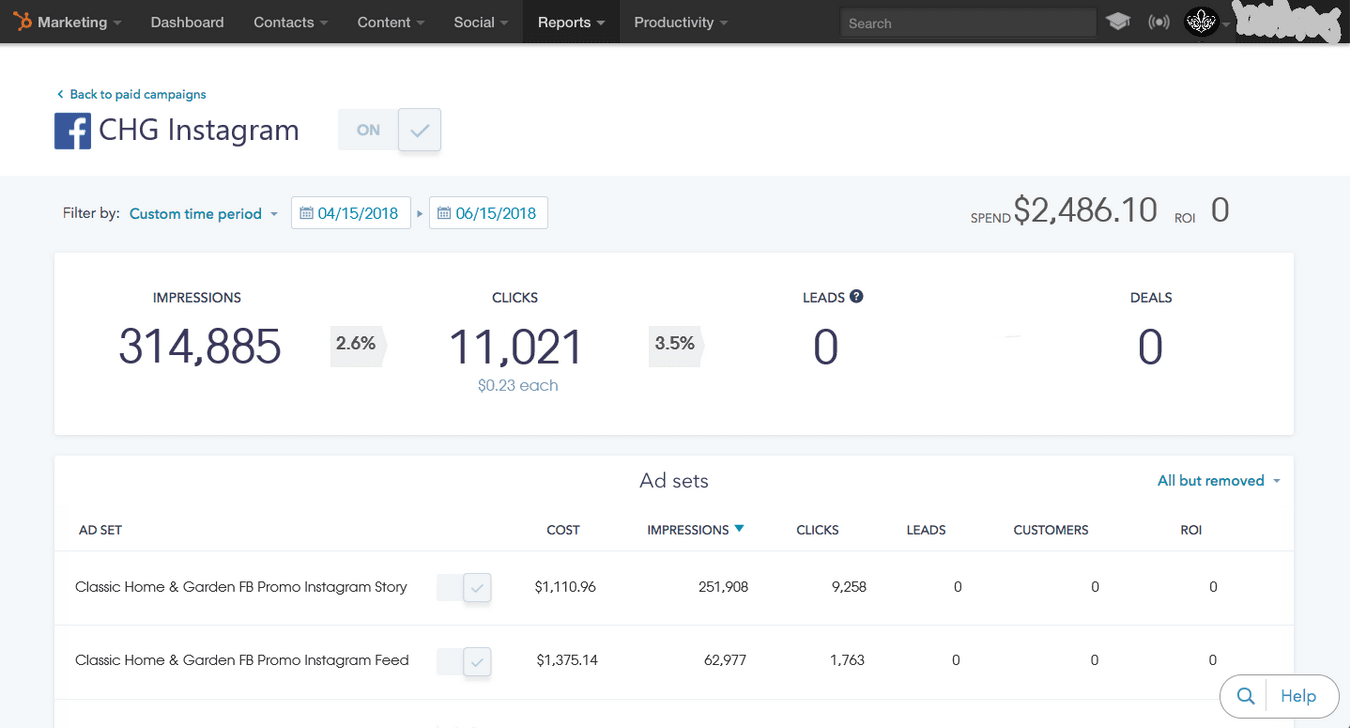Expand the Contacts menu
The height and width of the screenshot is (728, 1350).
click(x=290, y=22)
